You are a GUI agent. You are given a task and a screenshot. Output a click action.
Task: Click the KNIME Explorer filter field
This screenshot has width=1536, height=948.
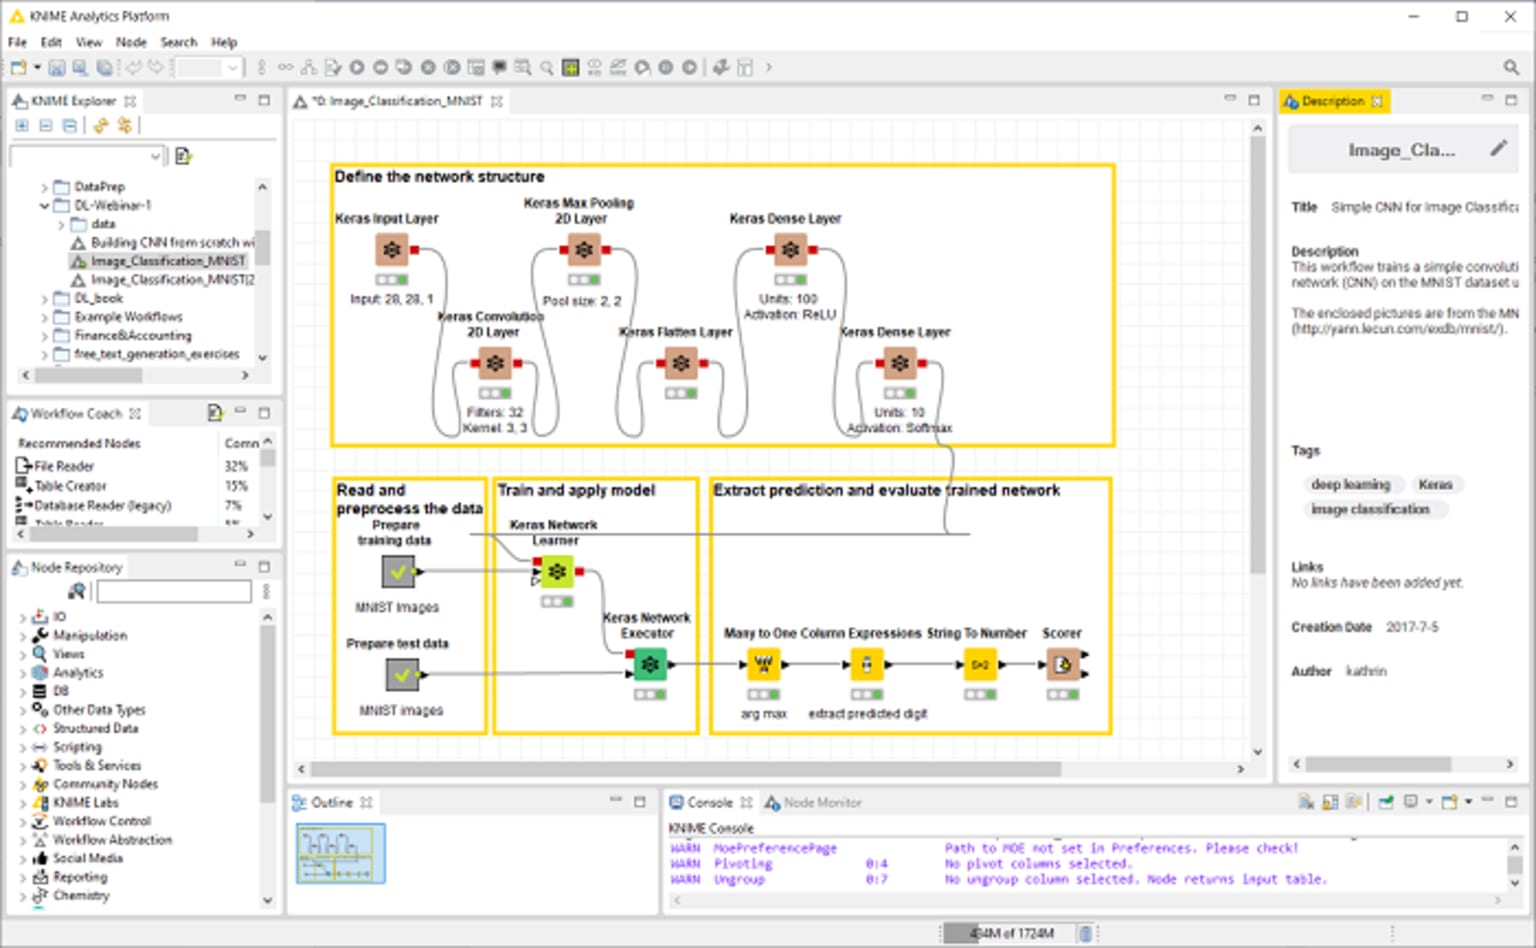pyautogui.click(x=87, y=156)
